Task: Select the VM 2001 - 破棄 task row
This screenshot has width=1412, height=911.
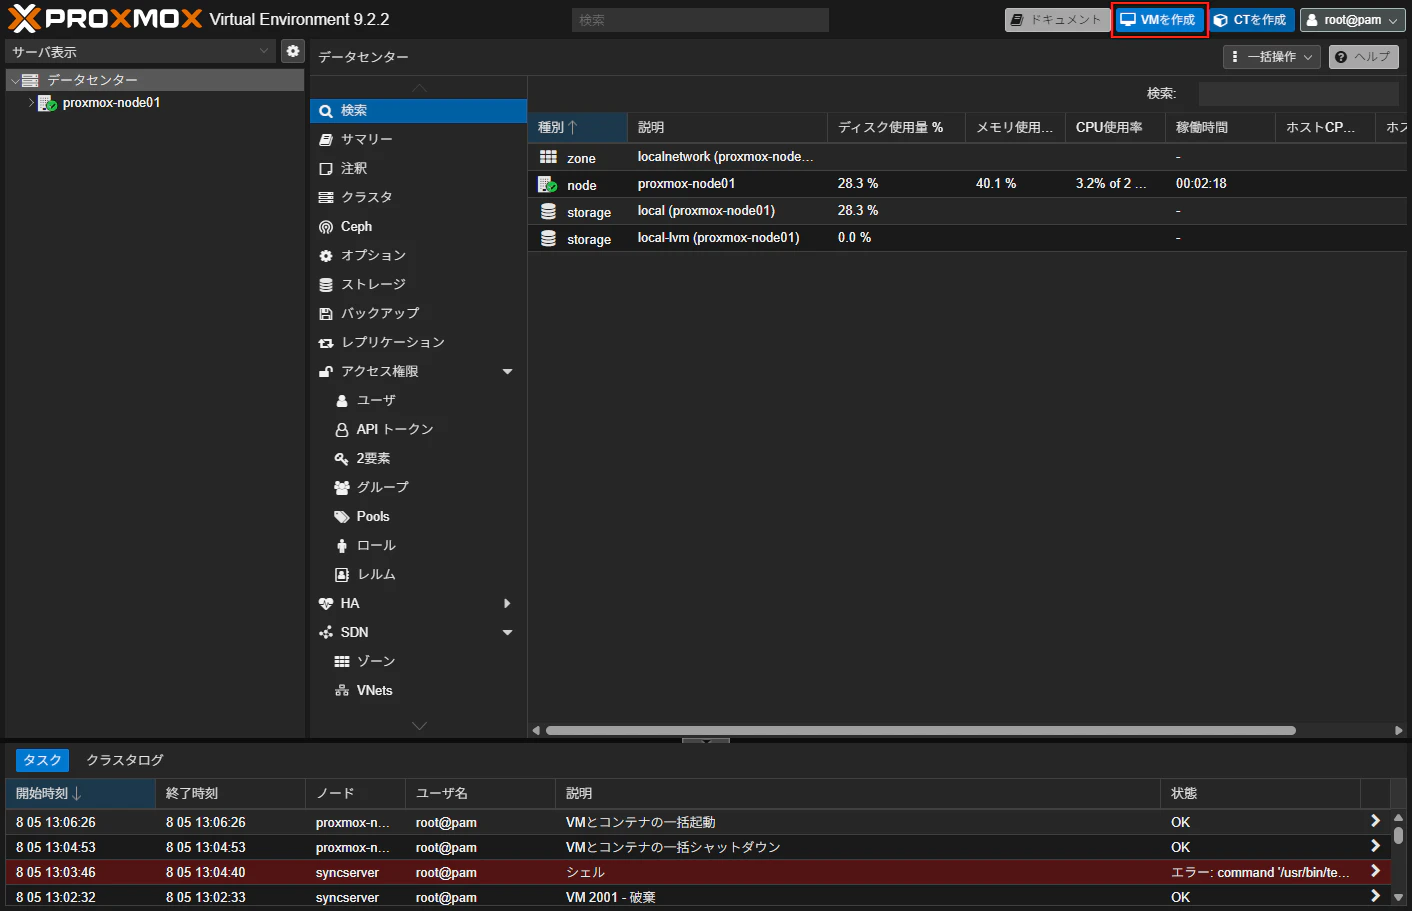Action: pyautogui.click(x=698, y=897)
